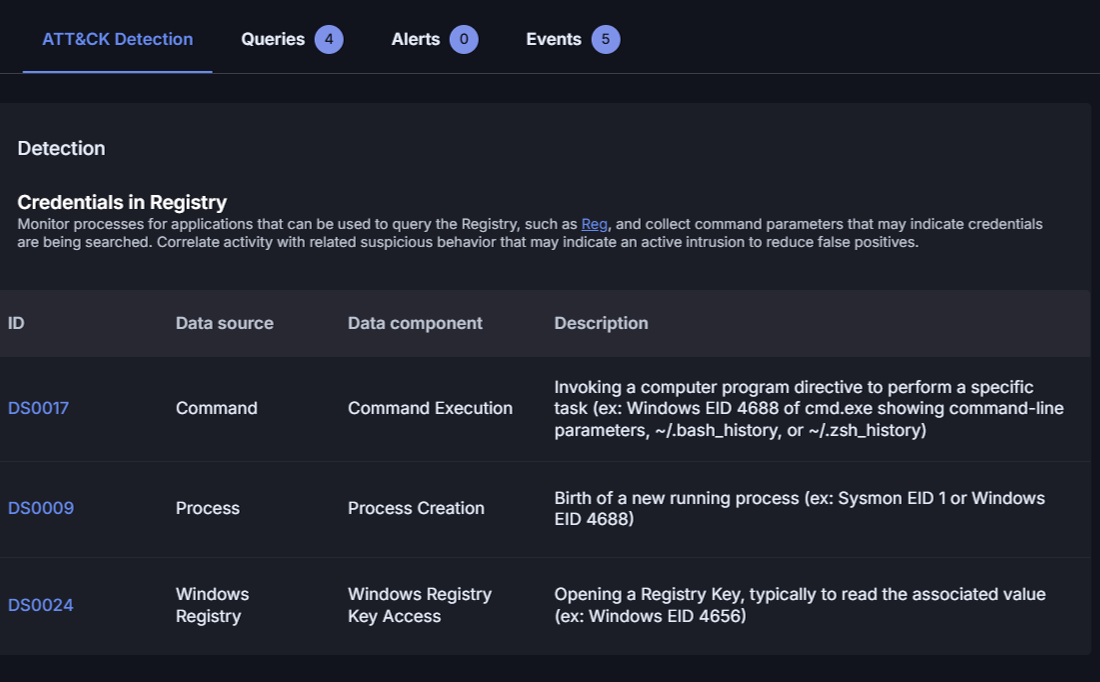Click the Sysmon EID 1 description text
This screenshot has width=1100, height=682.
(x=799, y=508)
